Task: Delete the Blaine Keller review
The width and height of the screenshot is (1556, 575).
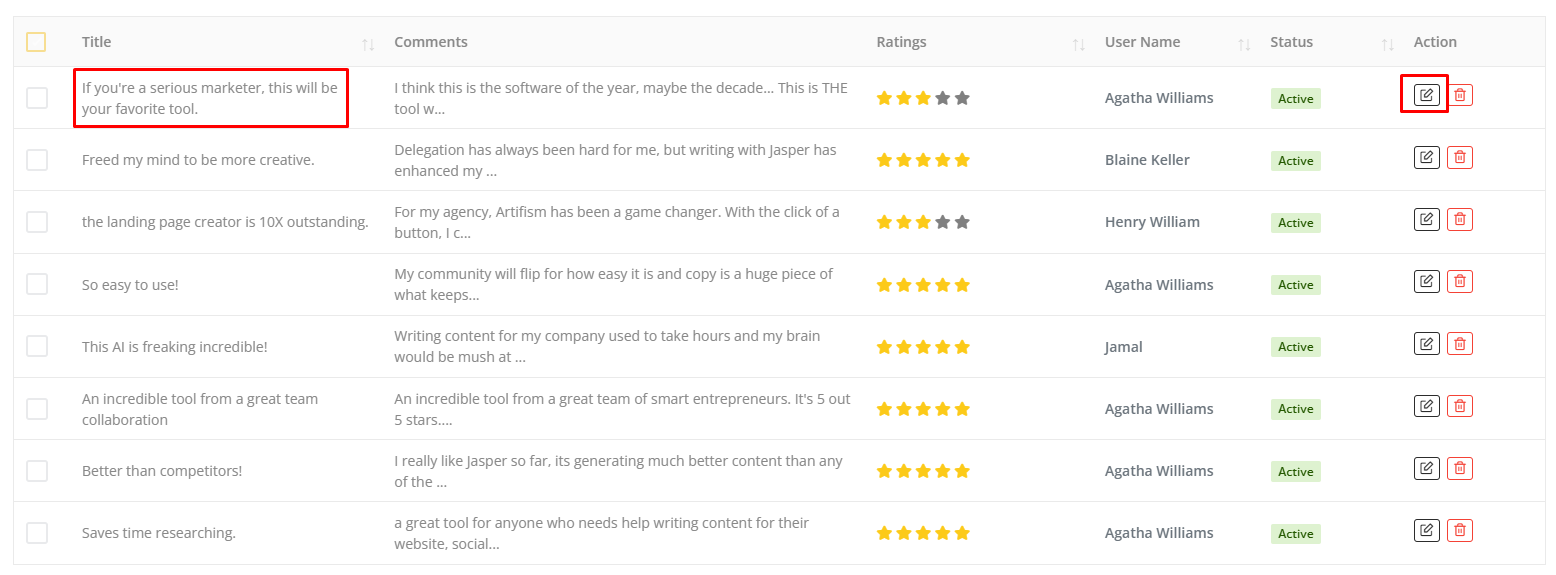Action: point(1459,157)
